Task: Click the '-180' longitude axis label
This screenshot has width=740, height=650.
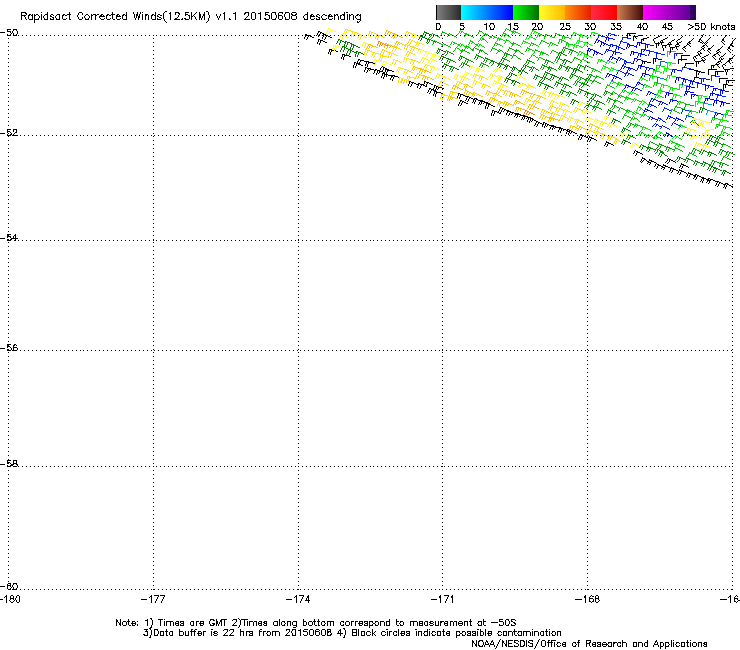Action: 10,599
